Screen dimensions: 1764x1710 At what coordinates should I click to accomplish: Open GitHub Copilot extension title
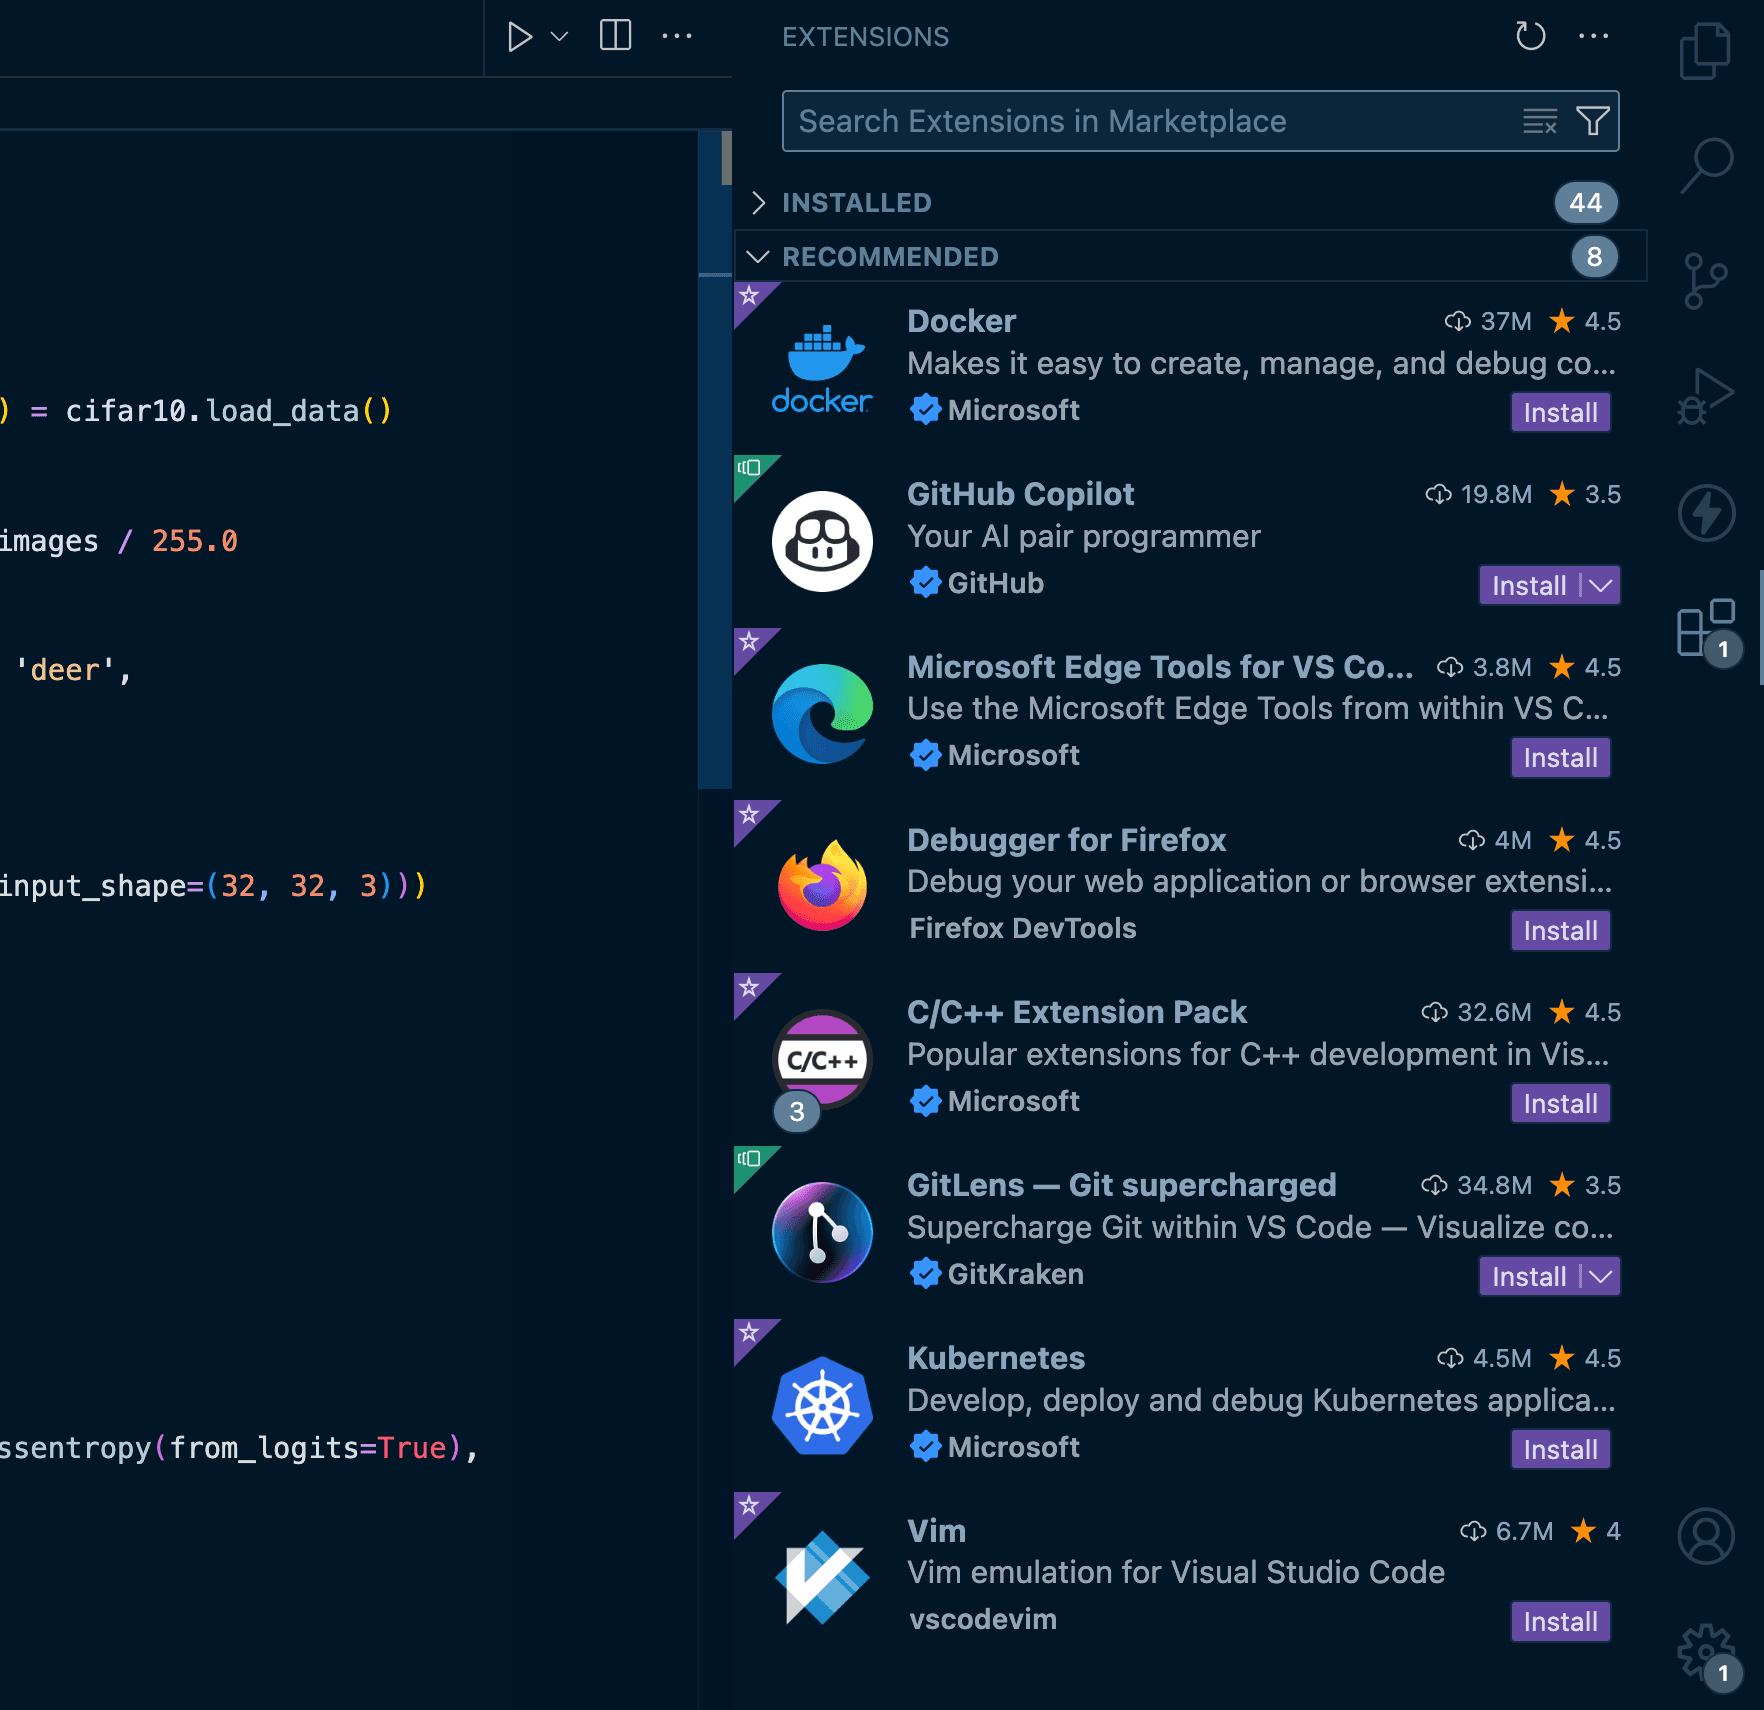pyautogui.click(x=1020, y=494)
